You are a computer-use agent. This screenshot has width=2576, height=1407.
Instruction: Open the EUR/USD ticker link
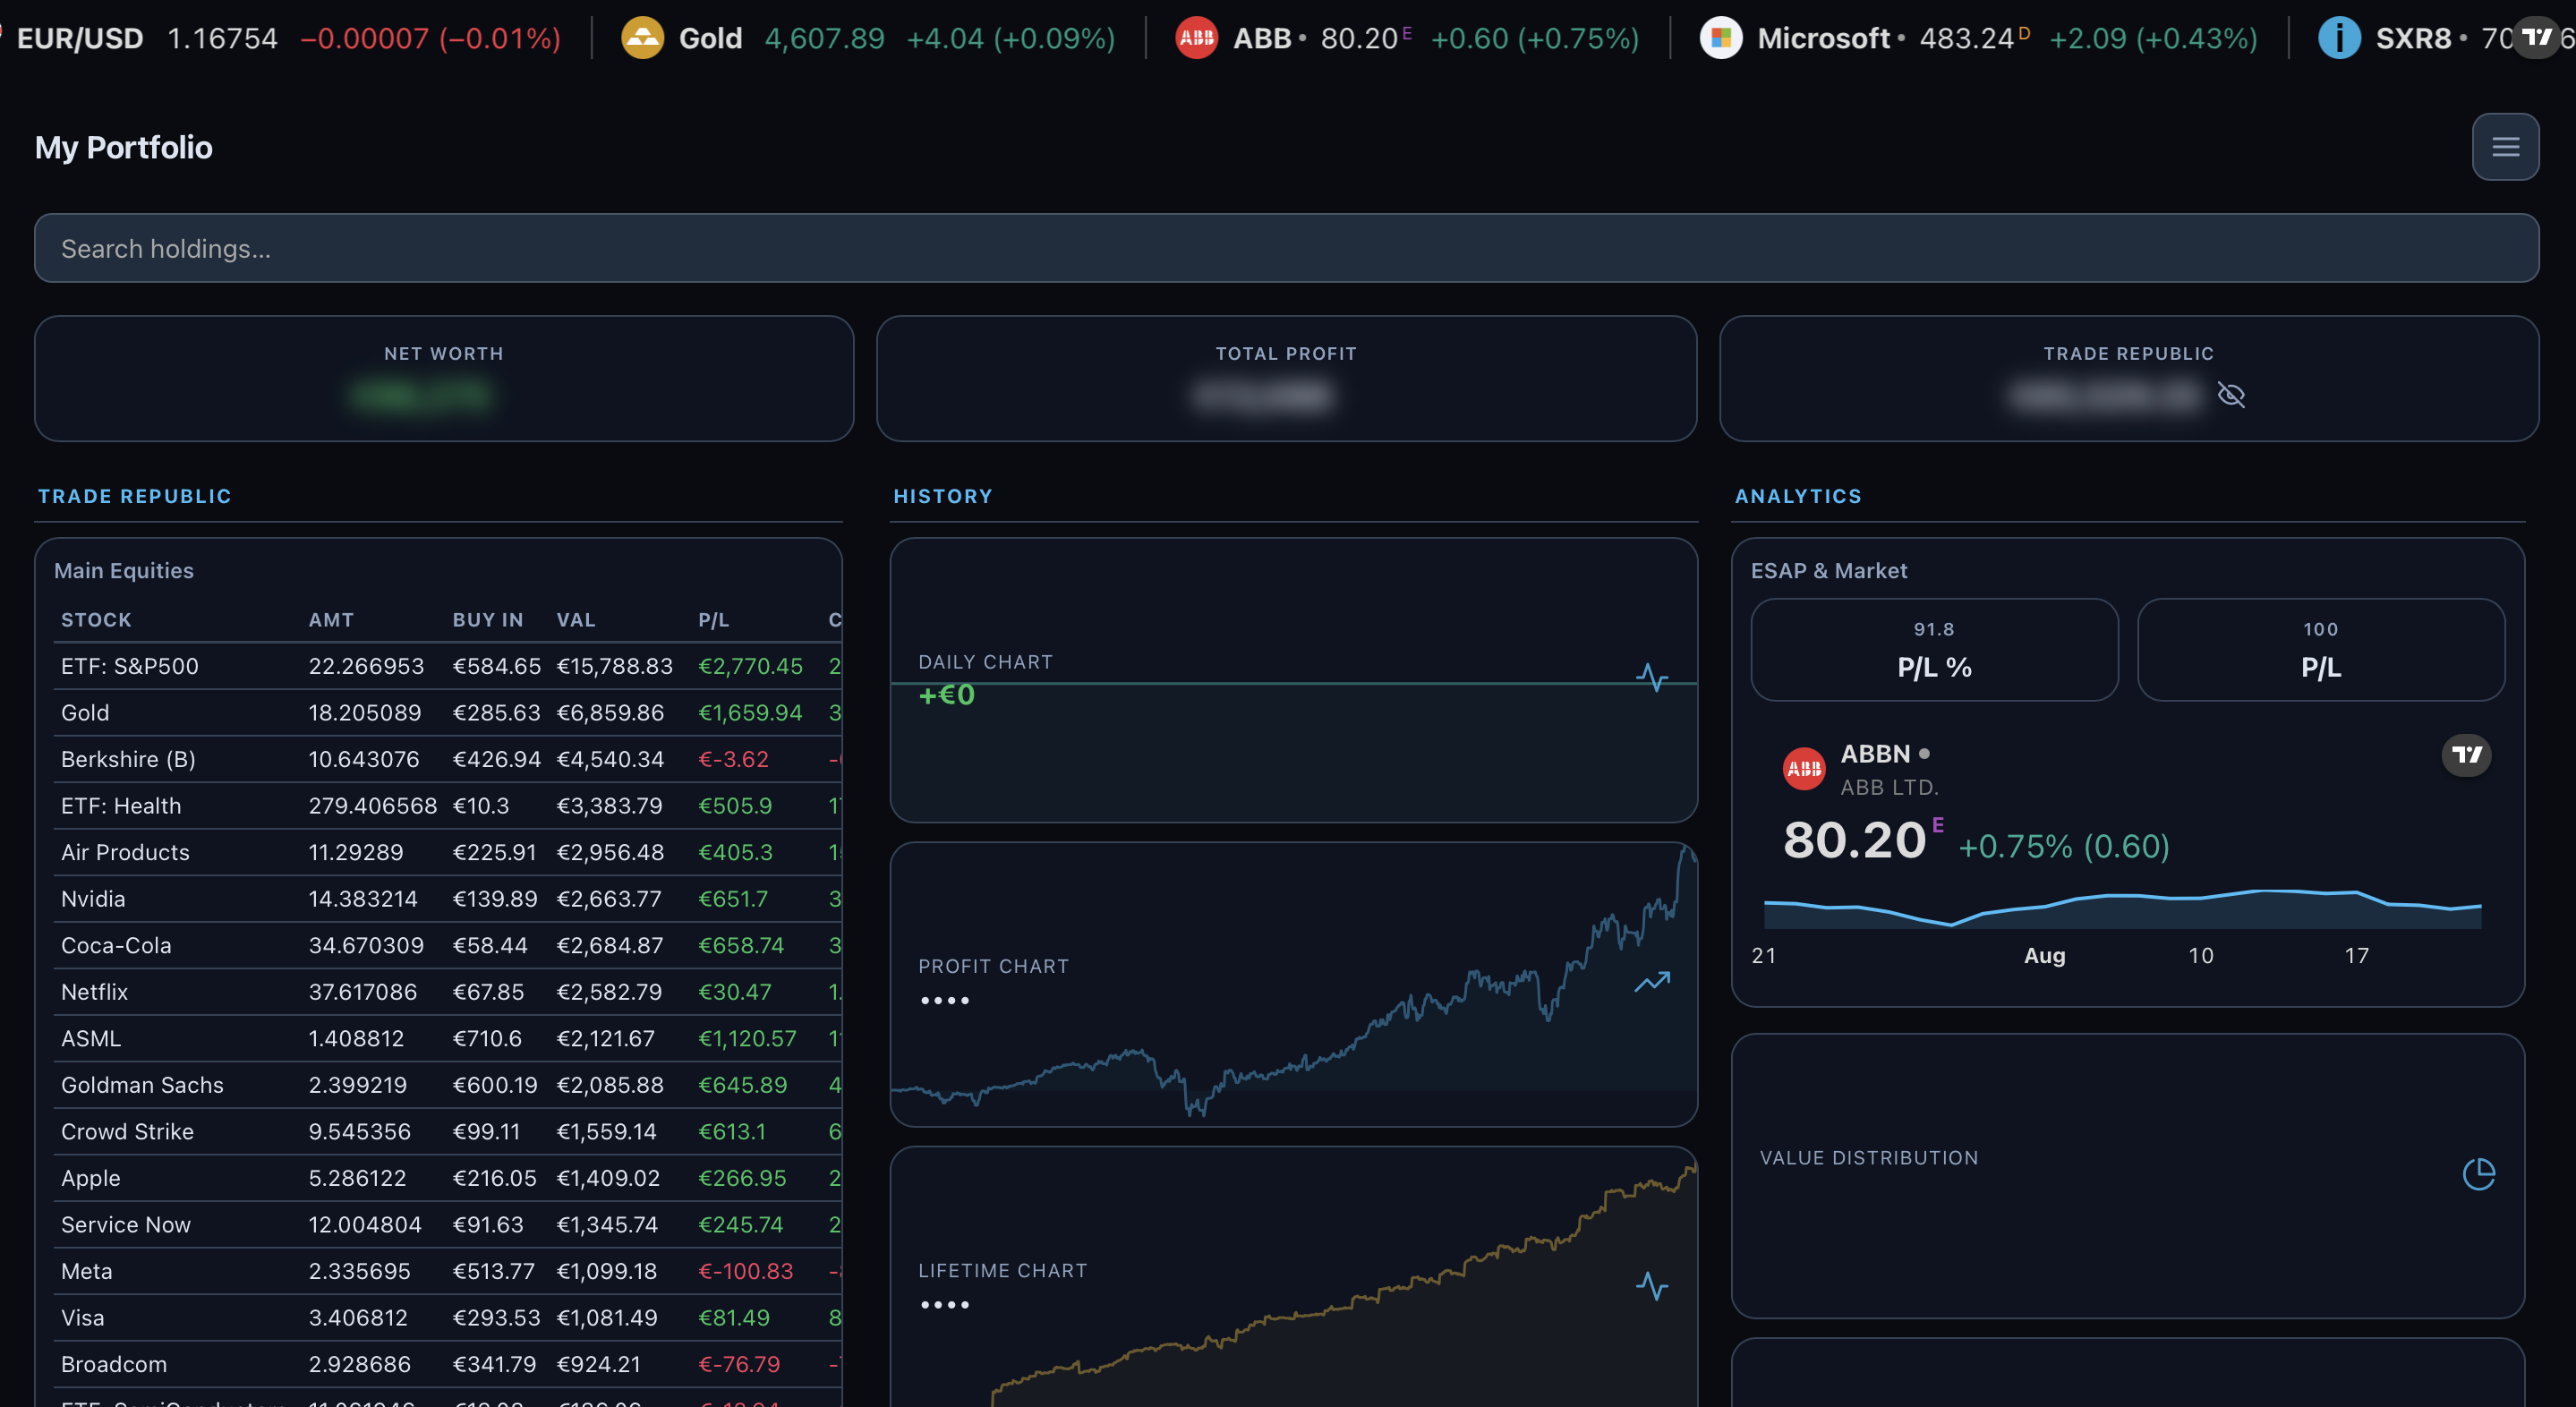pos(80,38)
